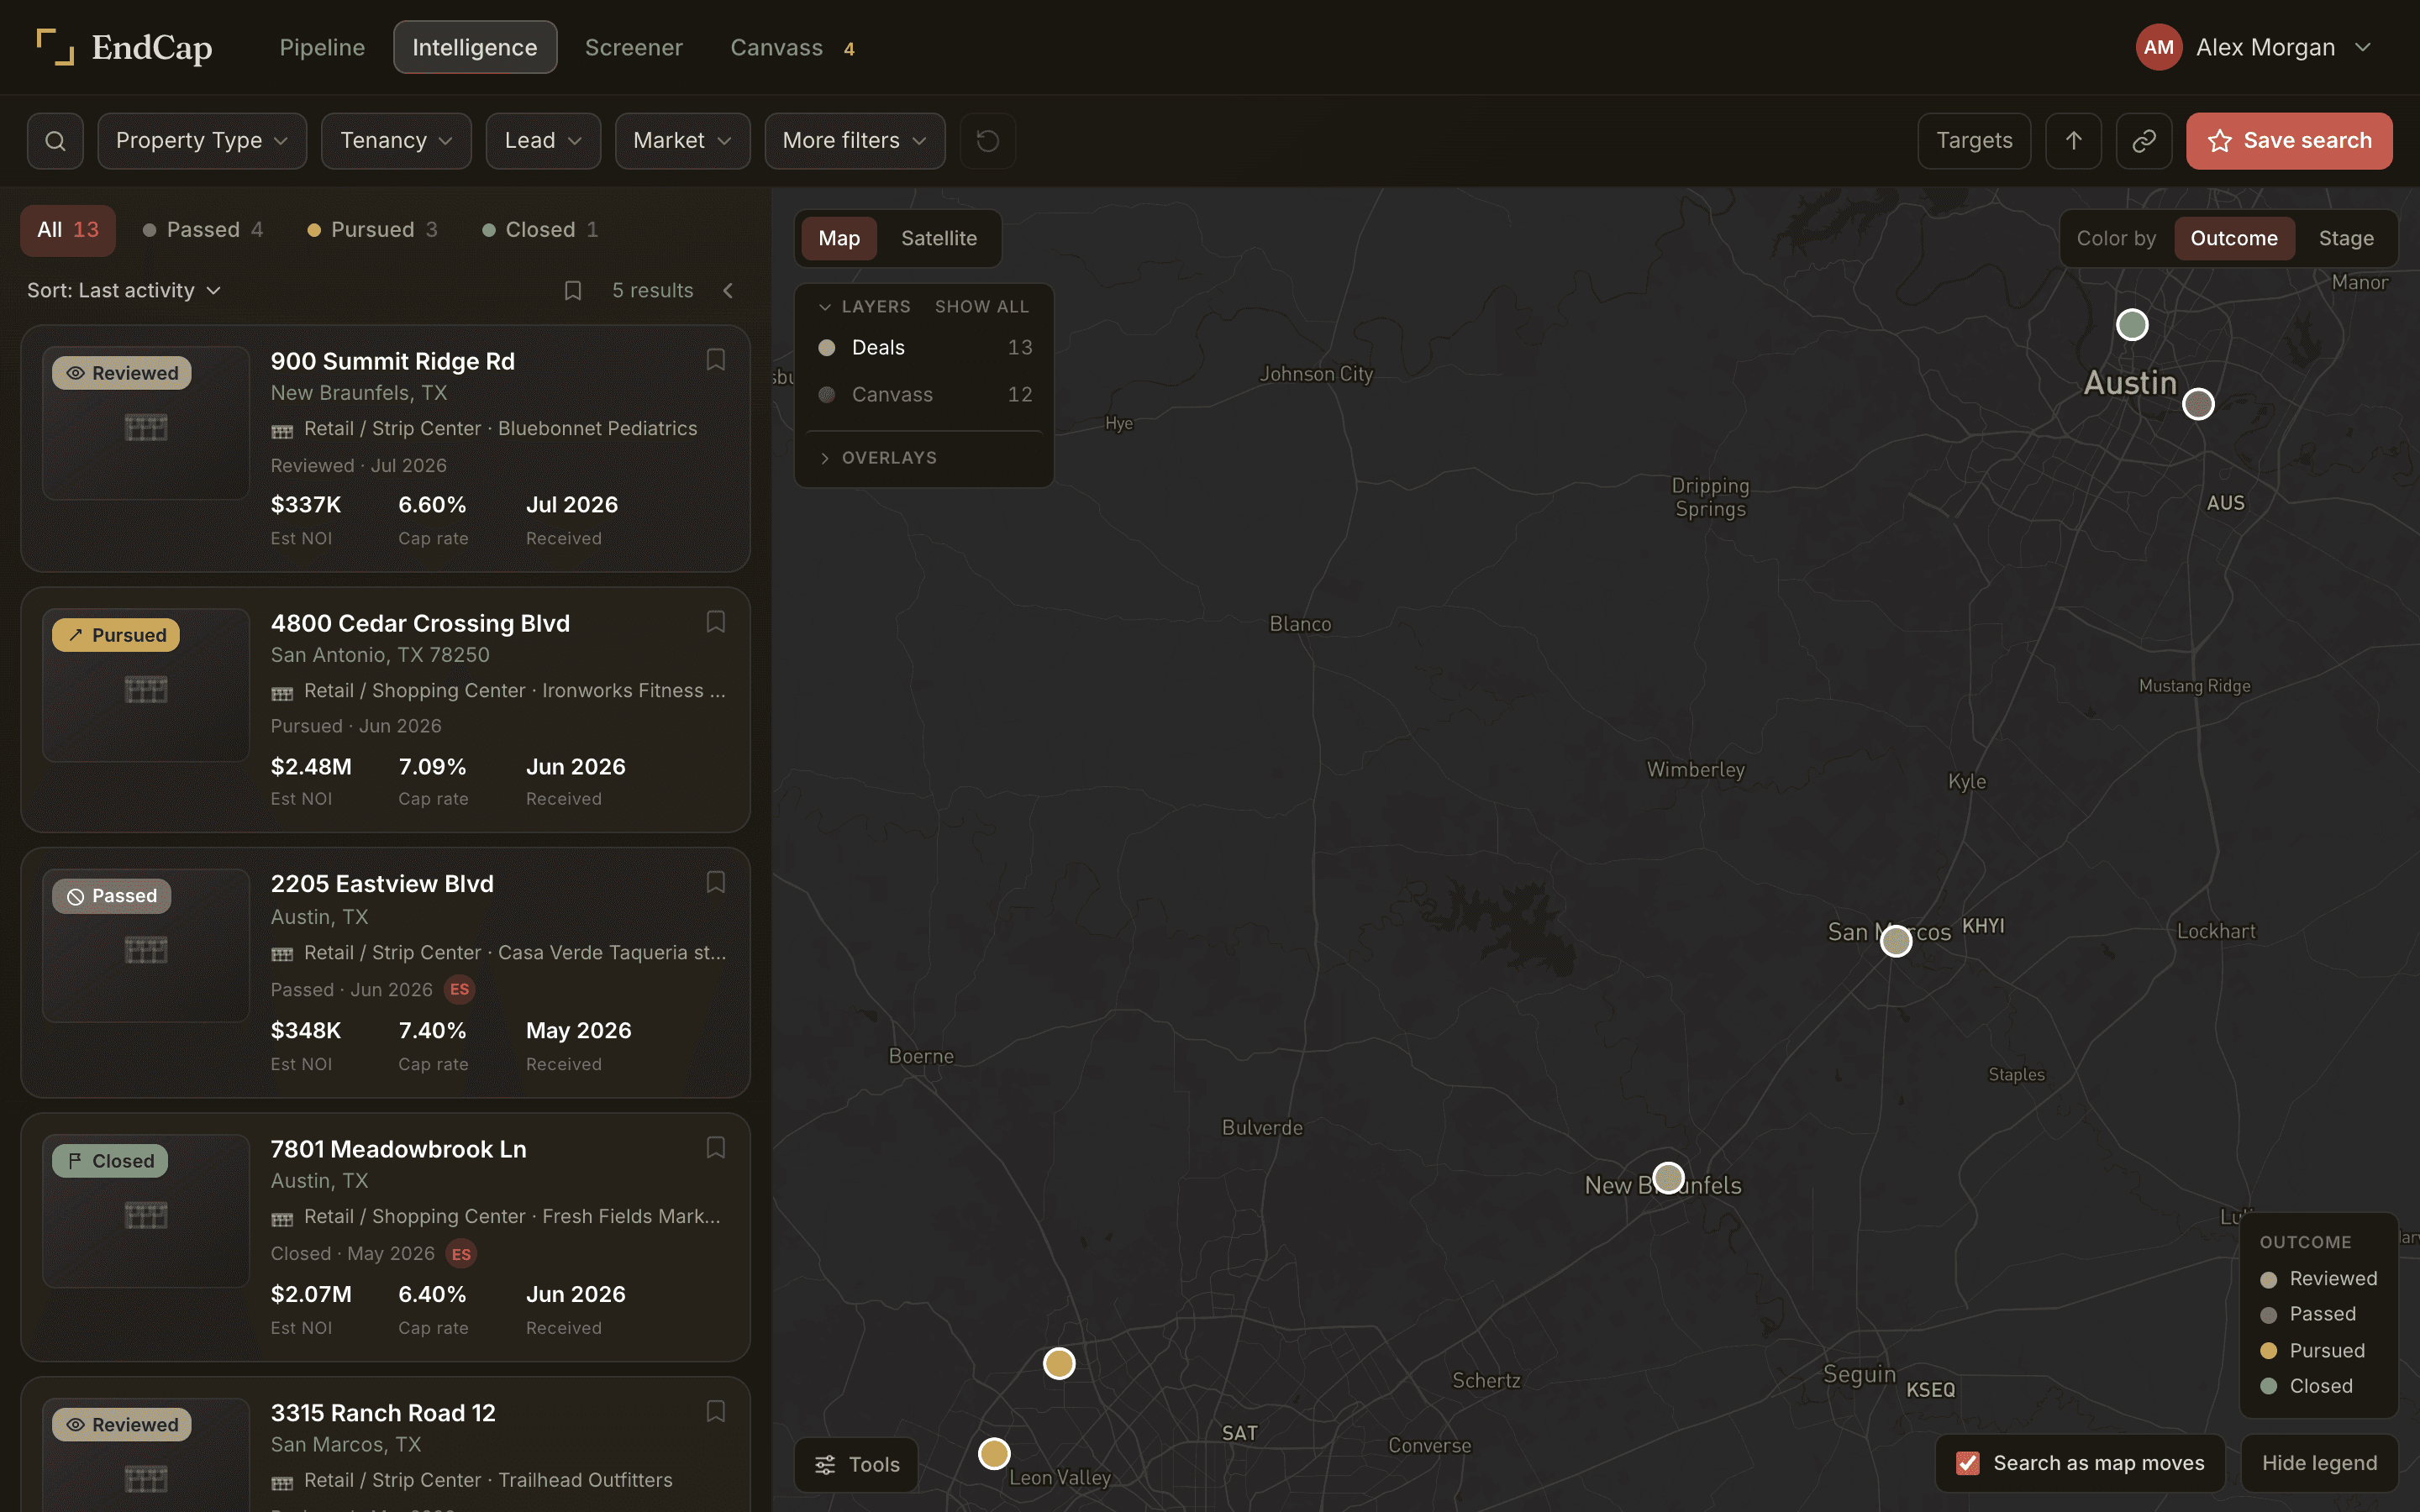
Task: Expand the Overlays section
Action: pyautogui.click(x=879, y=458)
